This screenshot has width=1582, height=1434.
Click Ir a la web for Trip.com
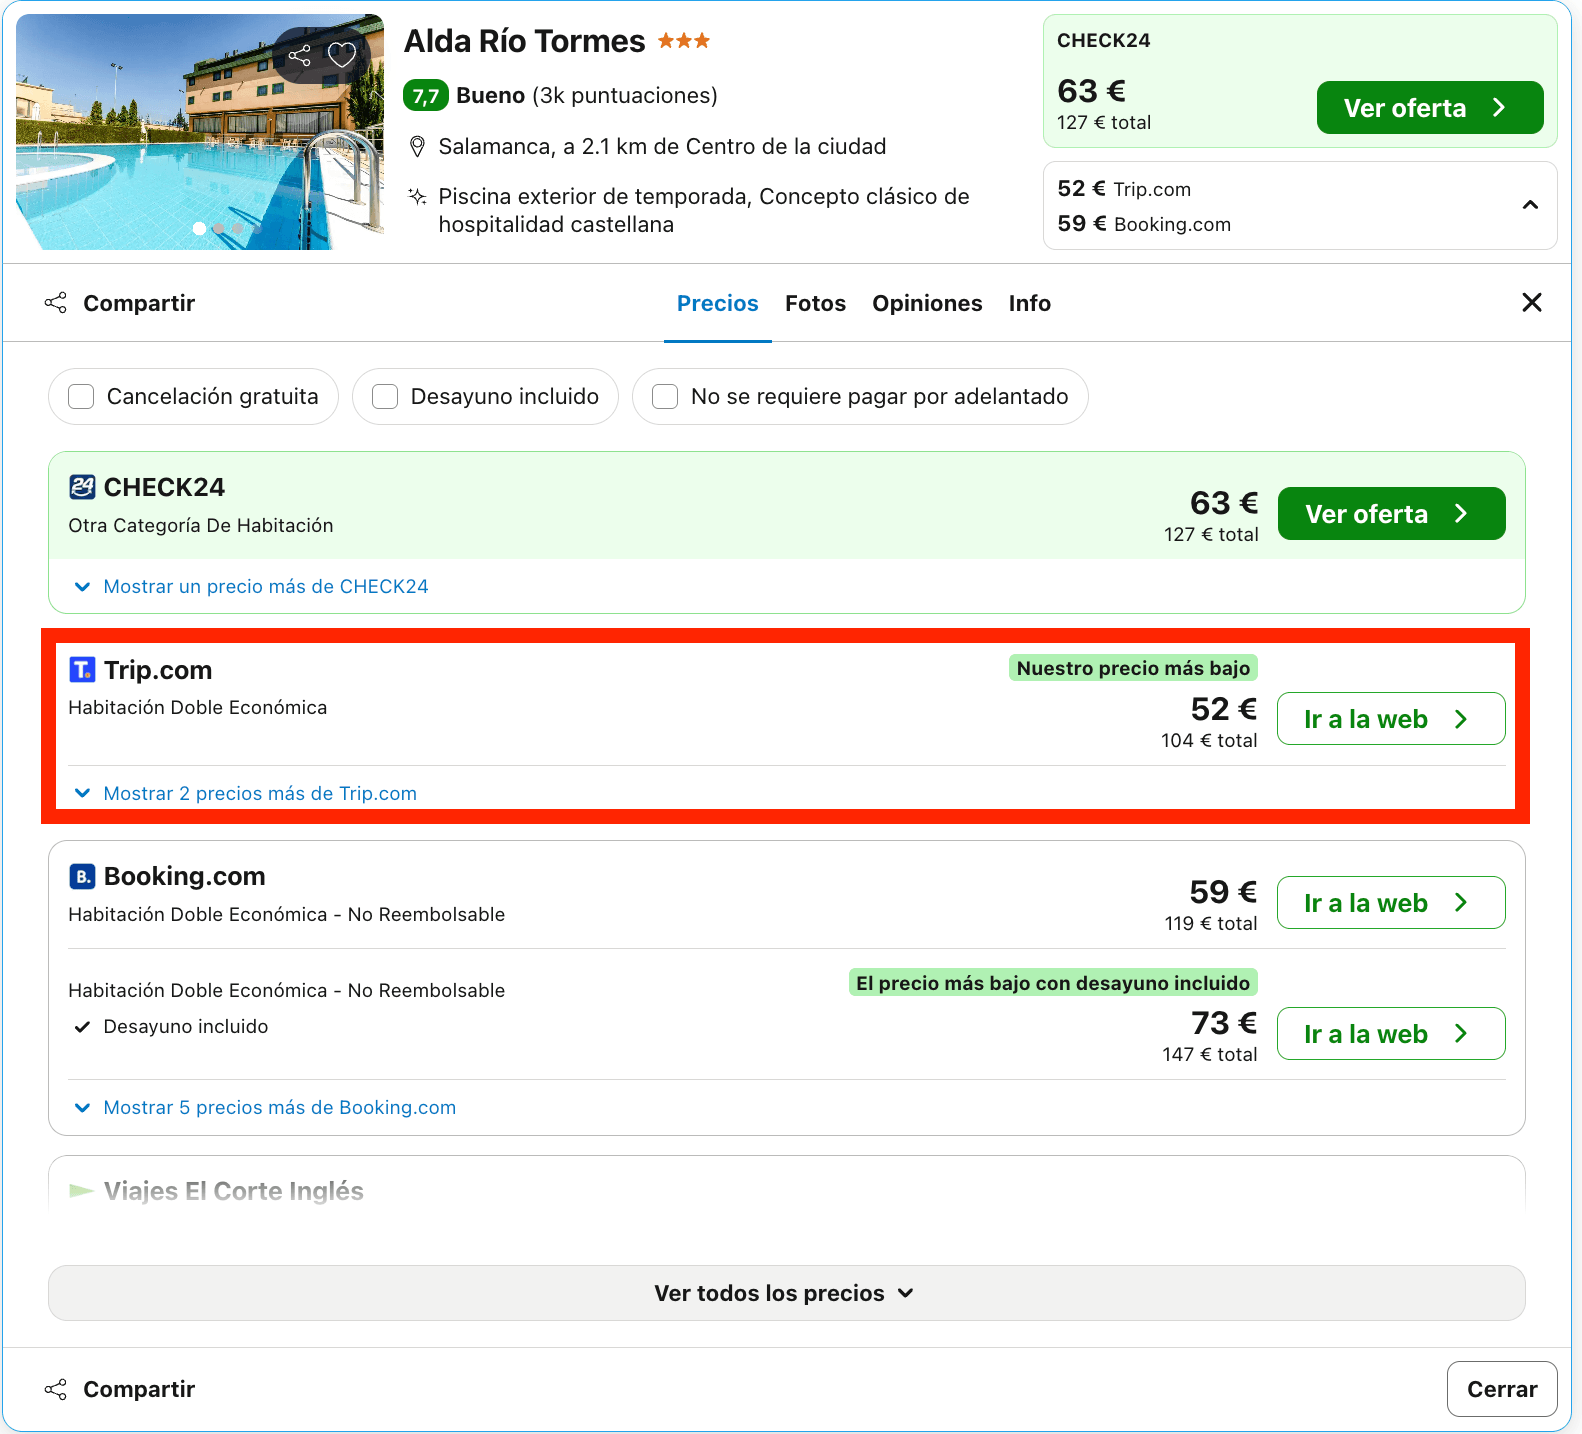(1391, 719)
